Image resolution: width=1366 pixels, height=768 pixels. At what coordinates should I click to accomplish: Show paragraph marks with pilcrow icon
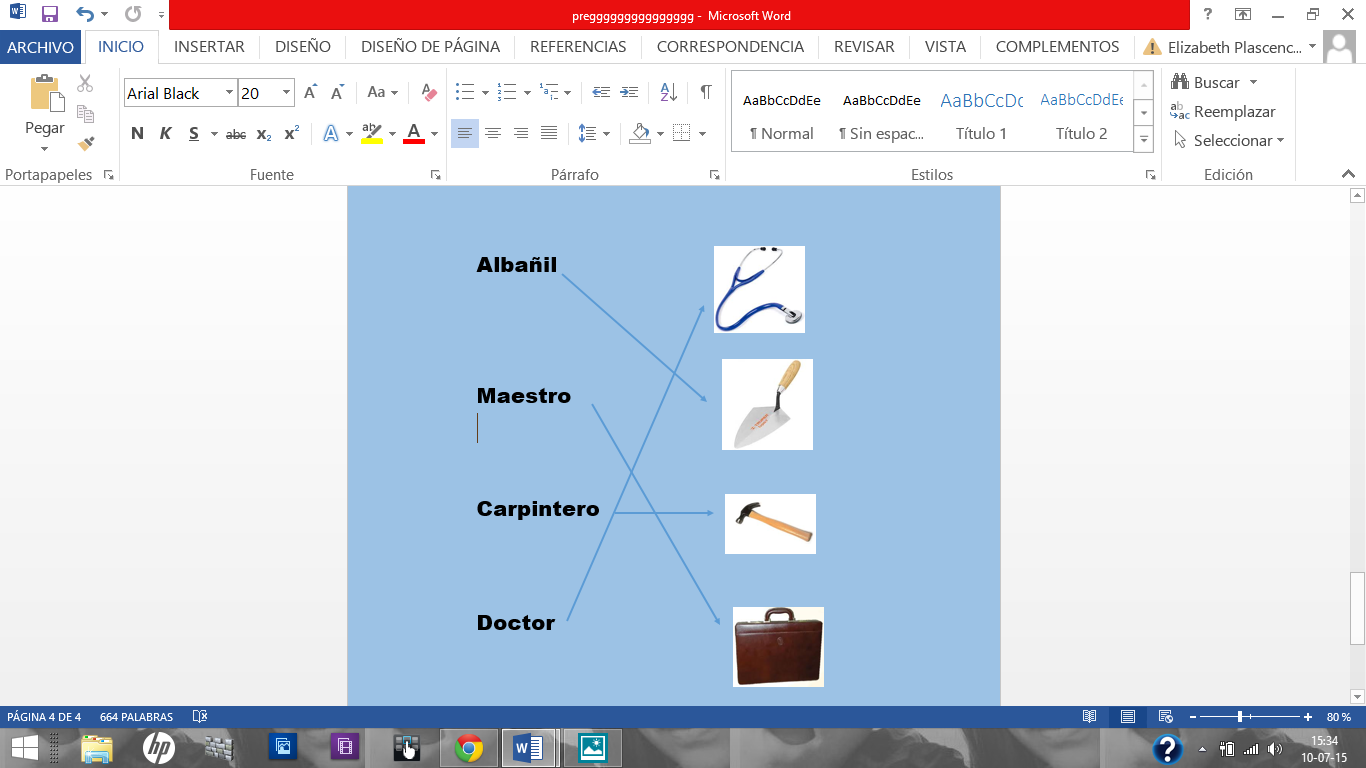click(706, 92)
